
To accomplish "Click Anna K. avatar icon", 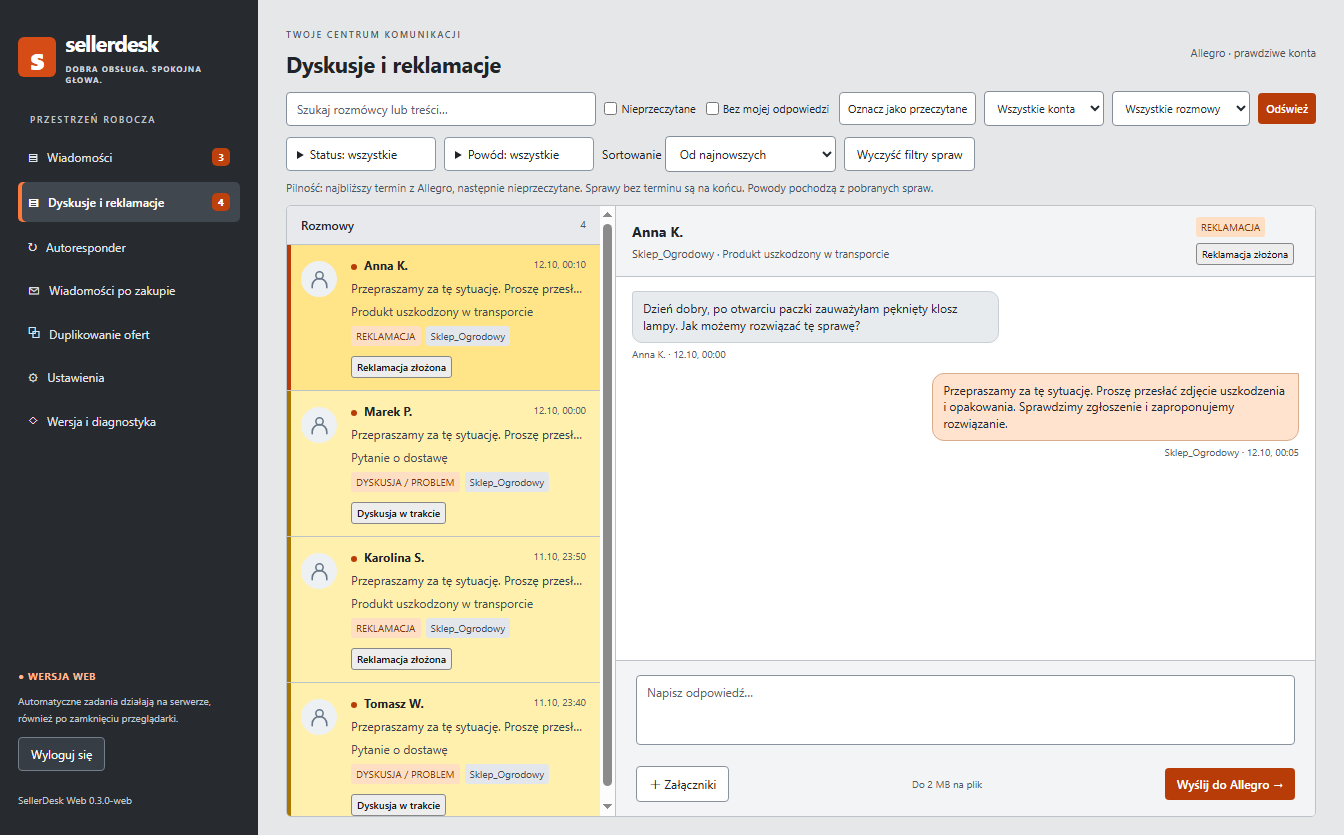I will (319, 280).
